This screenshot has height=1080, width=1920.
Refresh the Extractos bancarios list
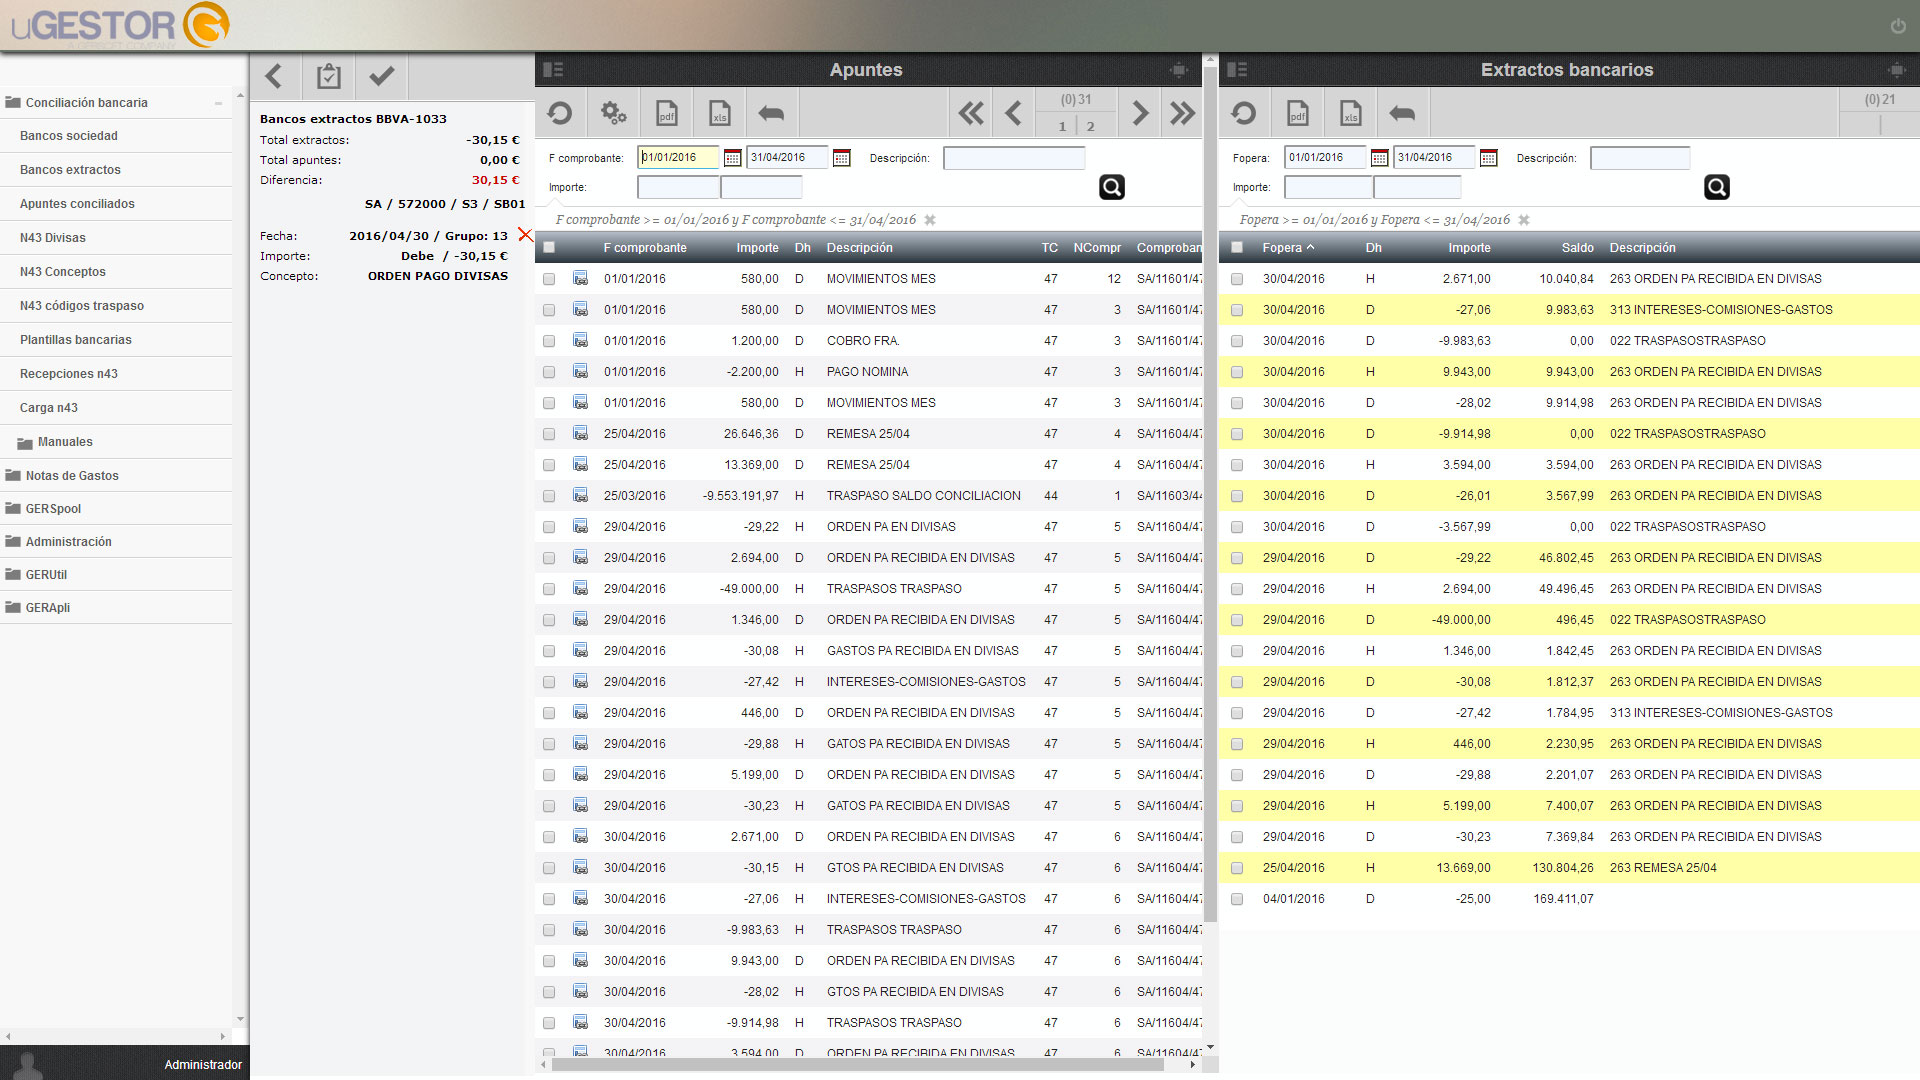pos(1244,113)
